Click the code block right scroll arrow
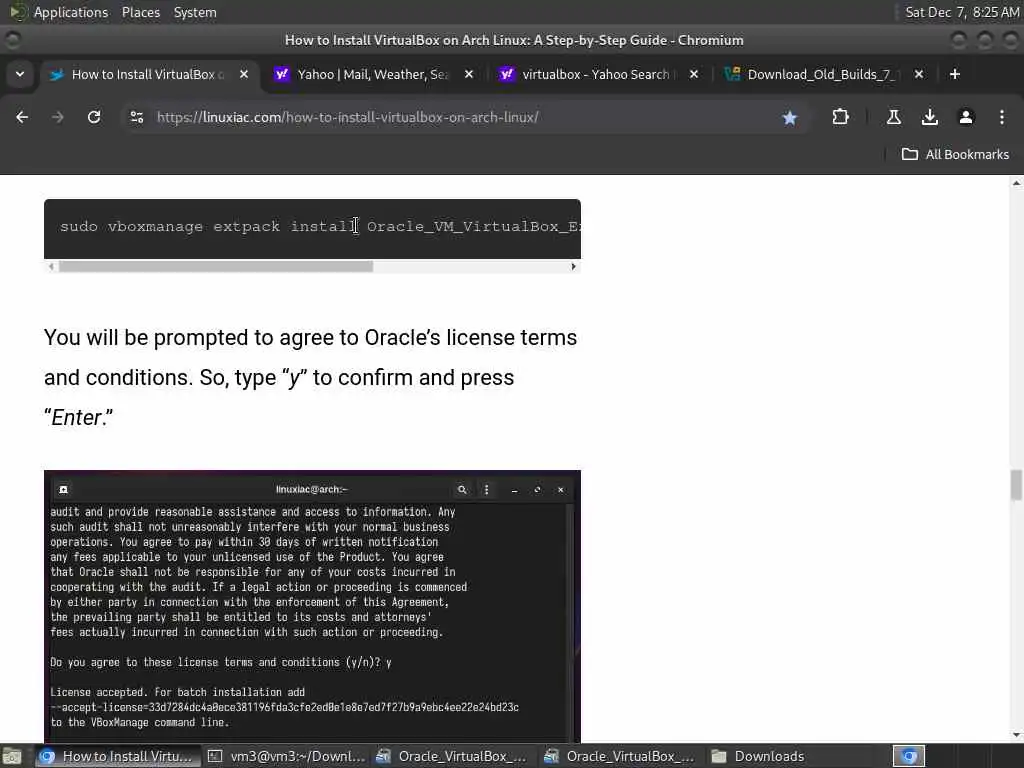Image resolution: width=1024 pixels, height=768 pixels. (x=573, y=266)
